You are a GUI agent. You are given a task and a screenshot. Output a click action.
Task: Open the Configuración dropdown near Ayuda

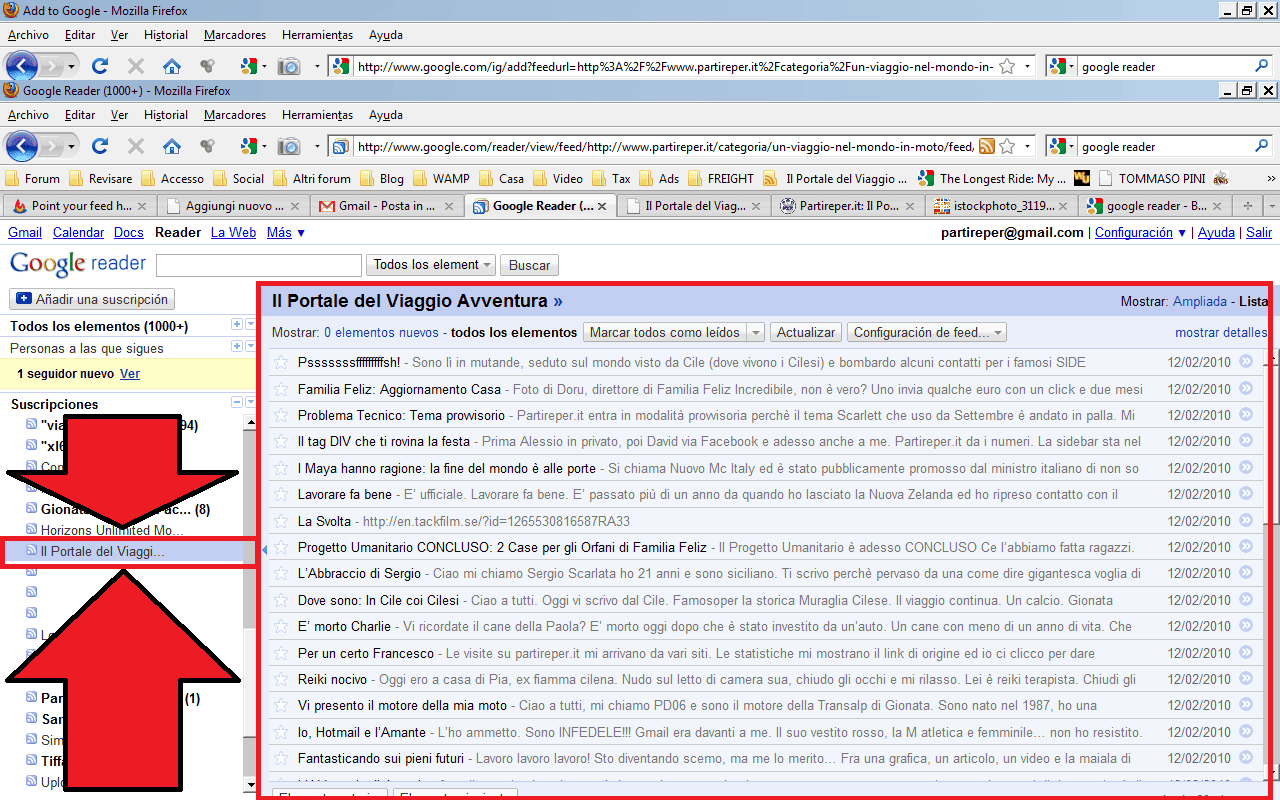point(1140,233)
